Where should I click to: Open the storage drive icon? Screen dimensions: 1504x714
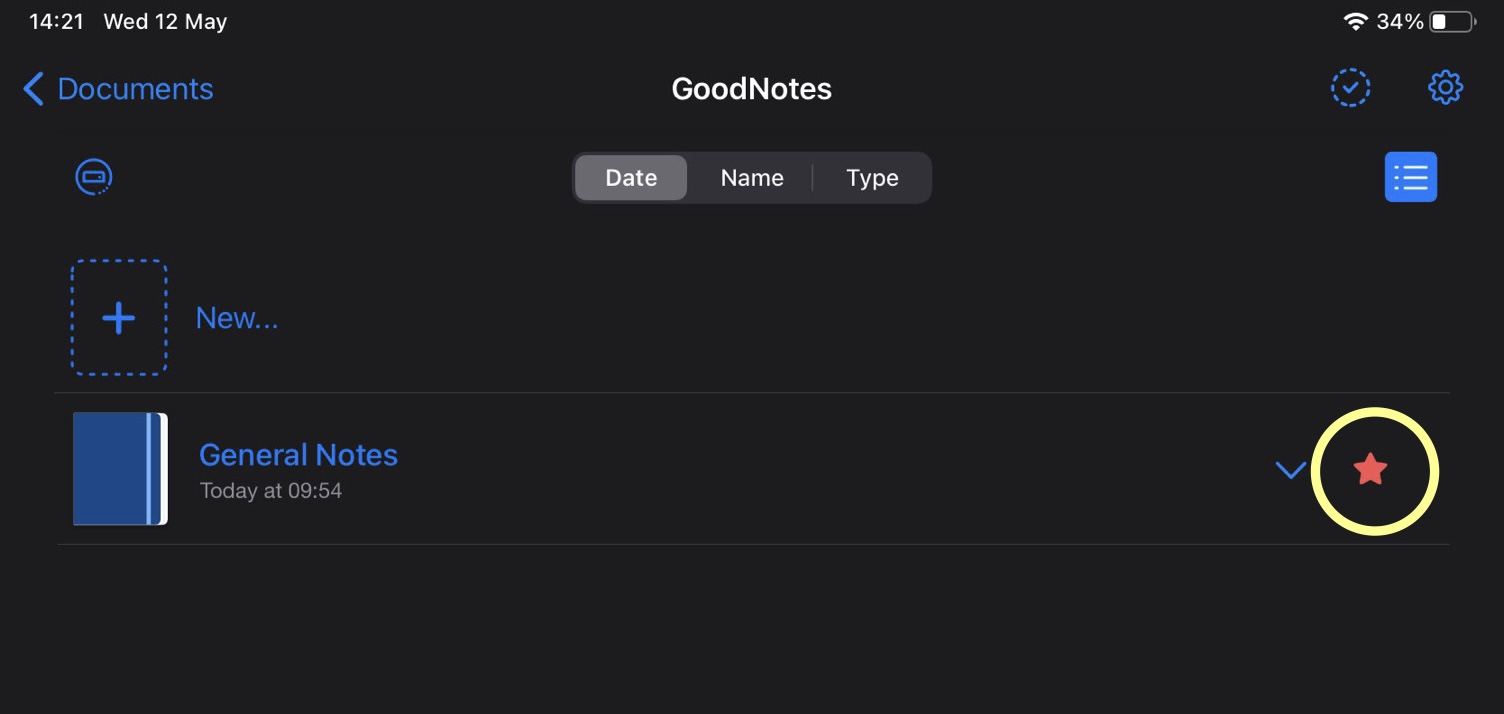(x=94, y=177)
